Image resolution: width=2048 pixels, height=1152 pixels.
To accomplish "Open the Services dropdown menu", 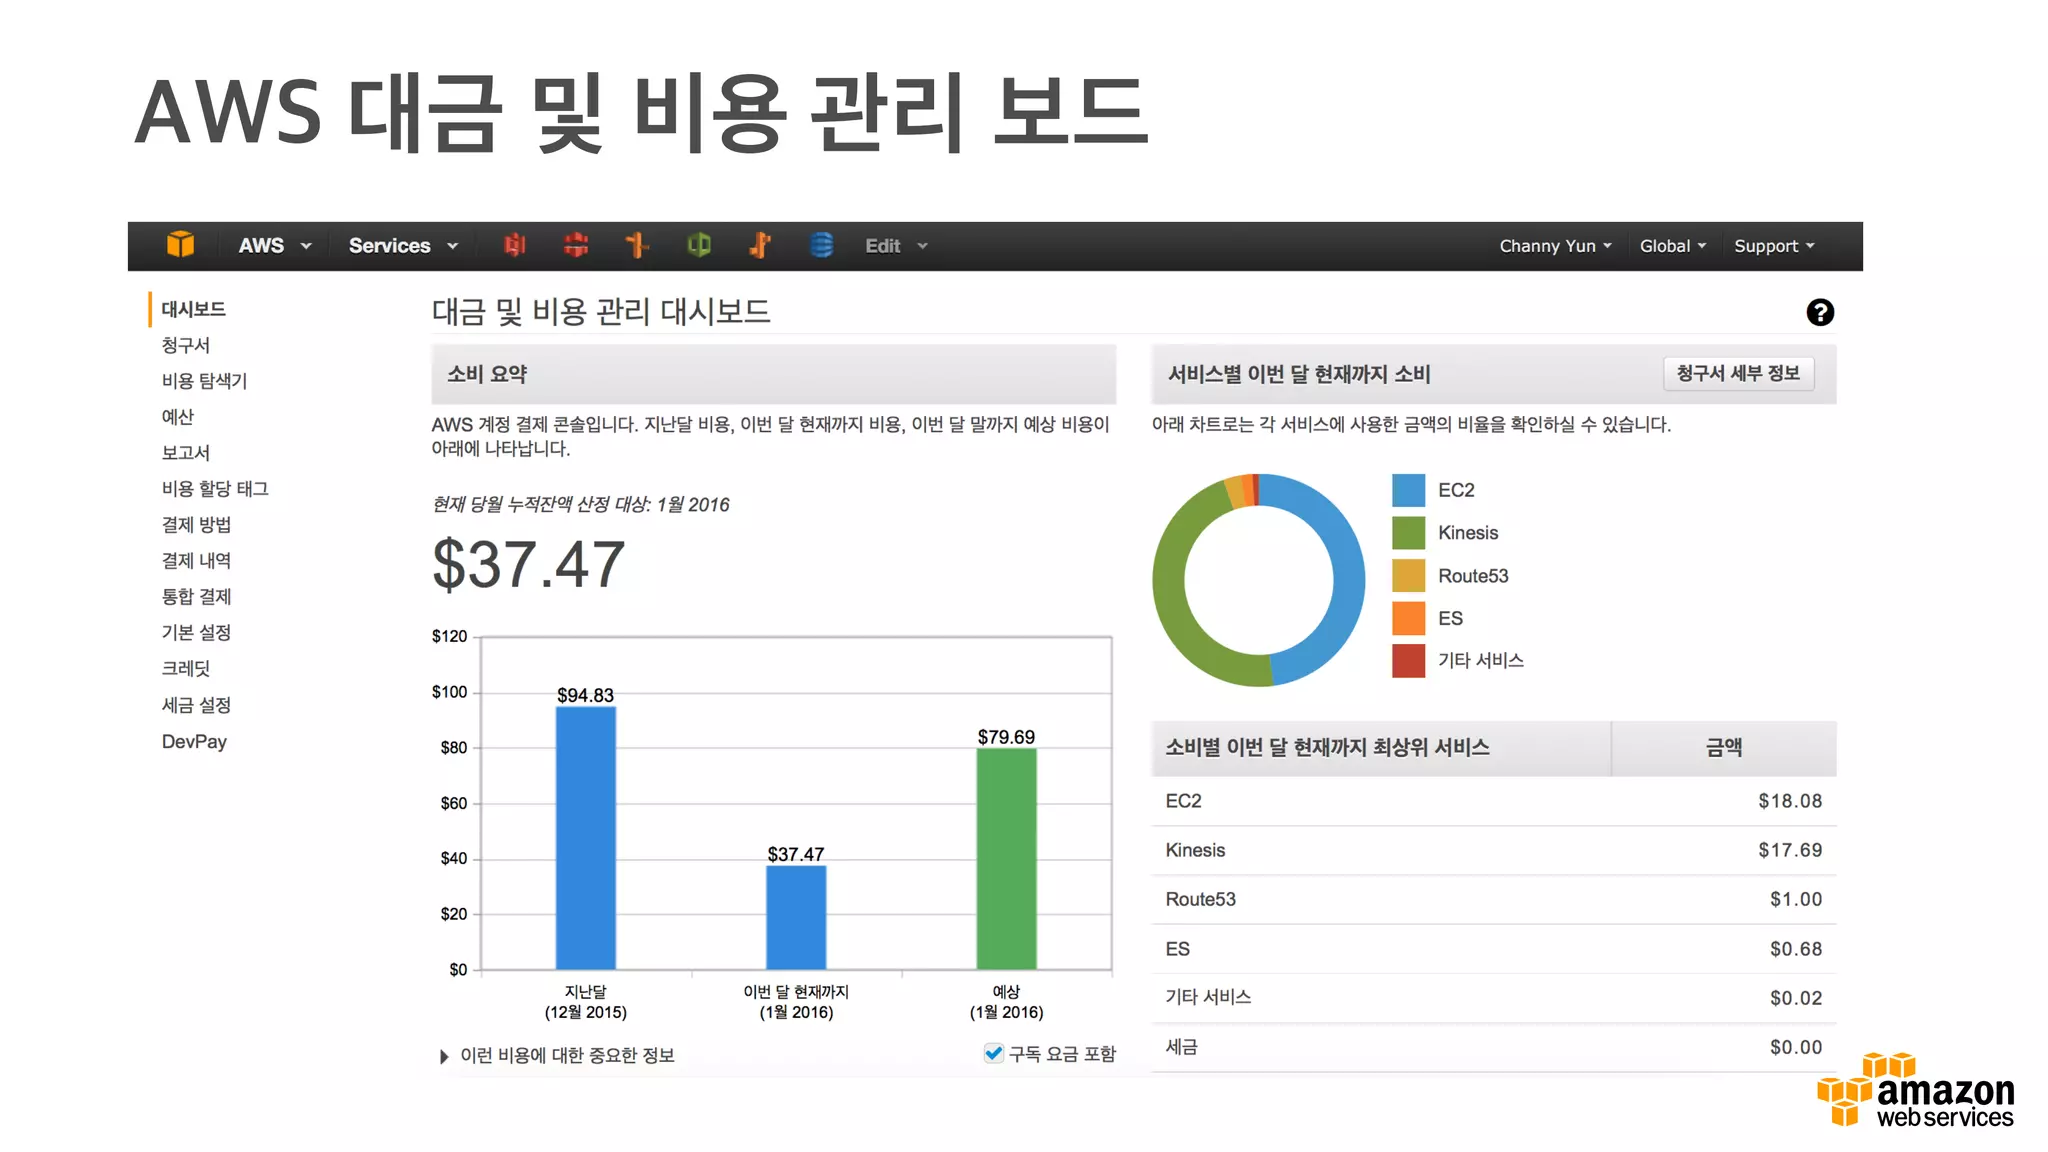I will click(403, 246).
